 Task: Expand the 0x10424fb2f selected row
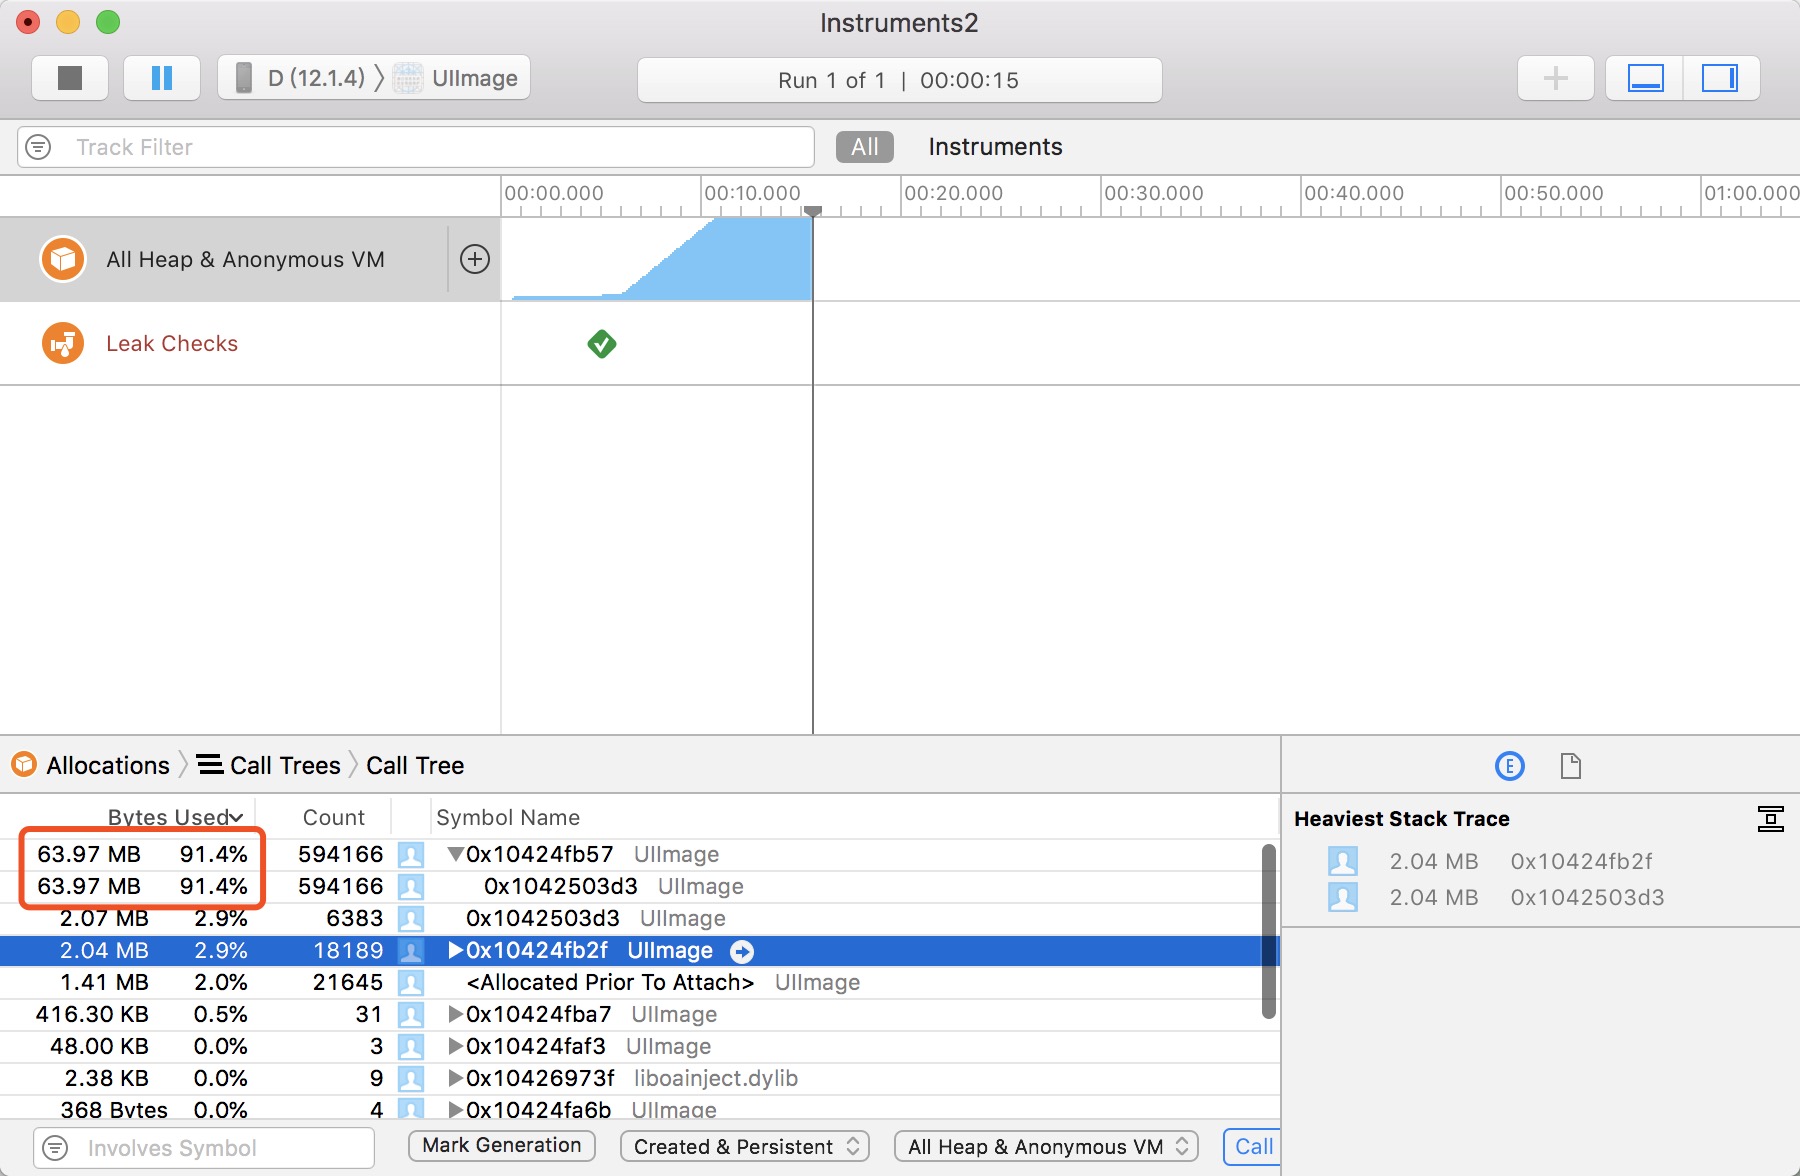pyautogui.click(x=455, y=950)
